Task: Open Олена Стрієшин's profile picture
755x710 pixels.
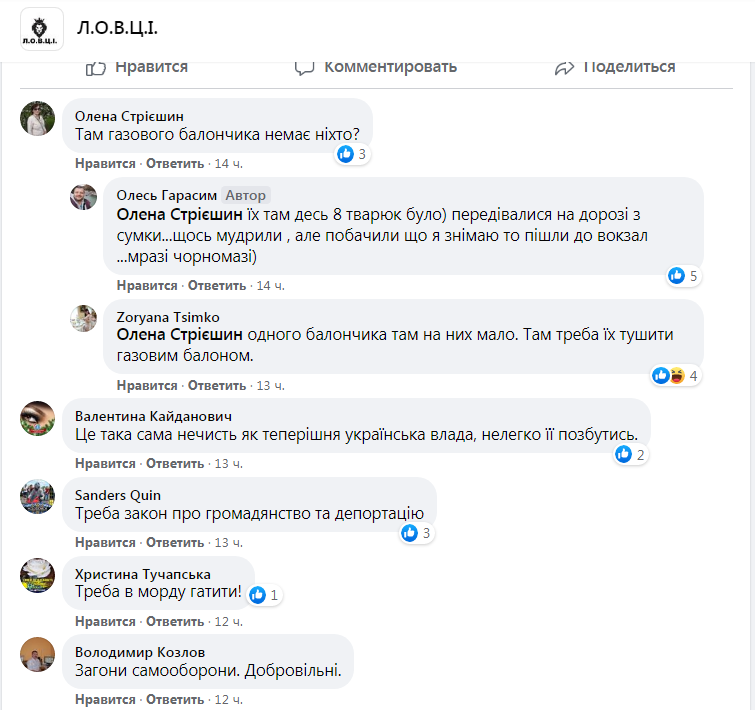Action: click(x=38, y=118)
